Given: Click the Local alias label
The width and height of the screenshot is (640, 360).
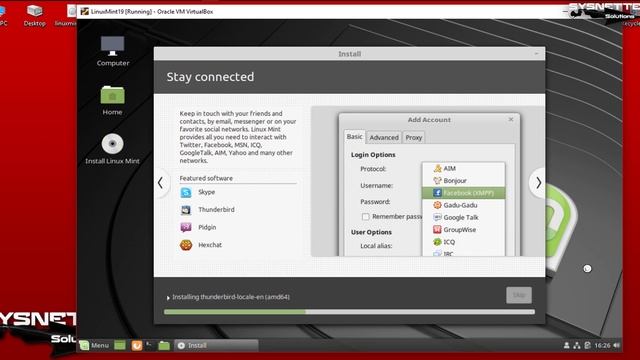Looking at the screenshot, I should (376, 246).
